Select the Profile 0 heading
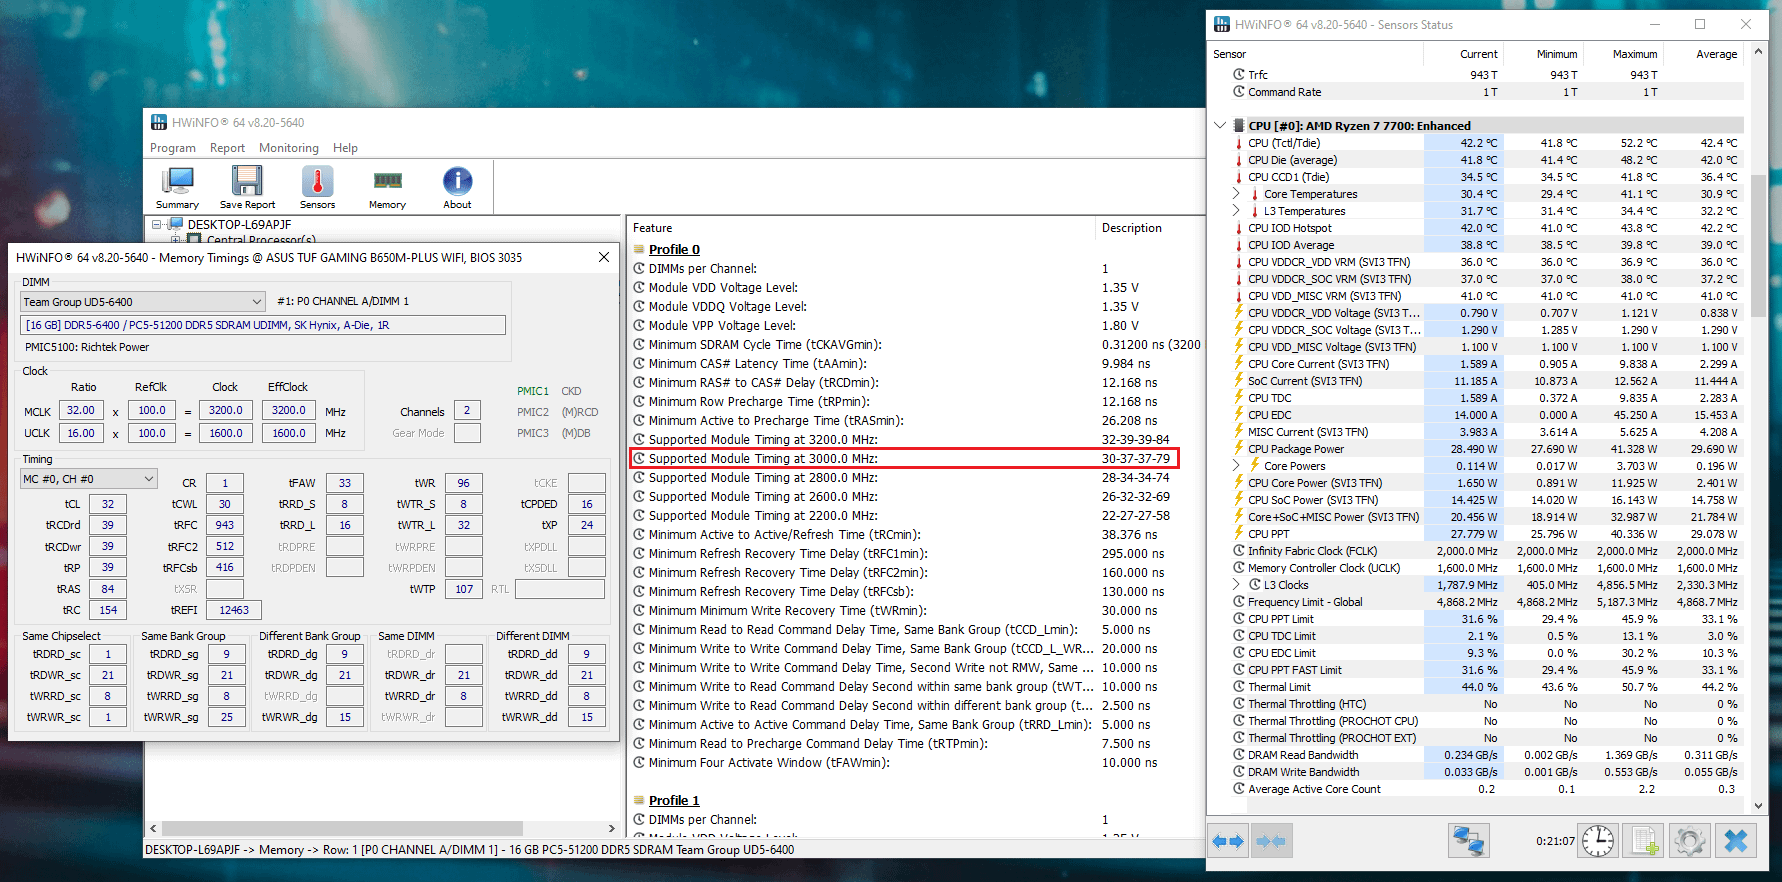The height and width of the screenshot is (882, 1782). coord(674,249)
